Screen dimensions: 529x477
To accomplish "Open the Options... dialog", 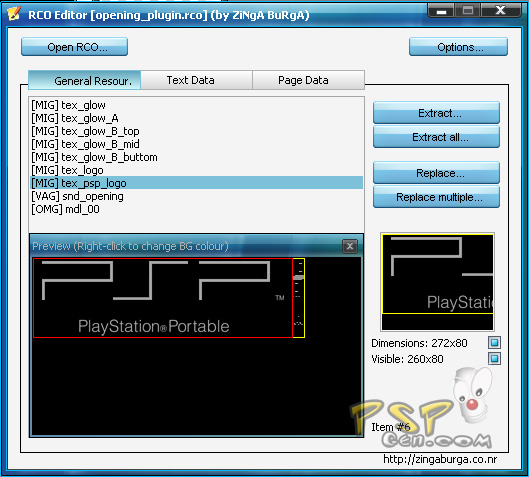I will coord(458,47).
